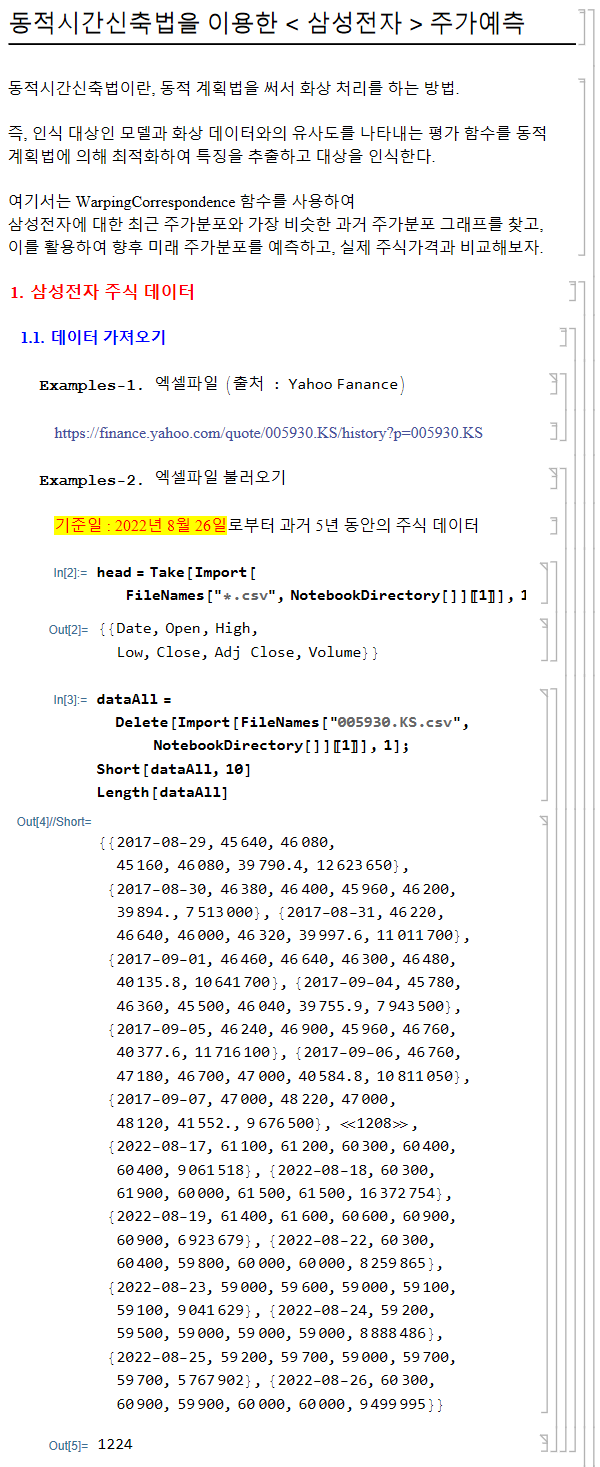Click the data entry 2017-09-05
The height and width of the screenshot is (1467, 600).
point(163,1028)
